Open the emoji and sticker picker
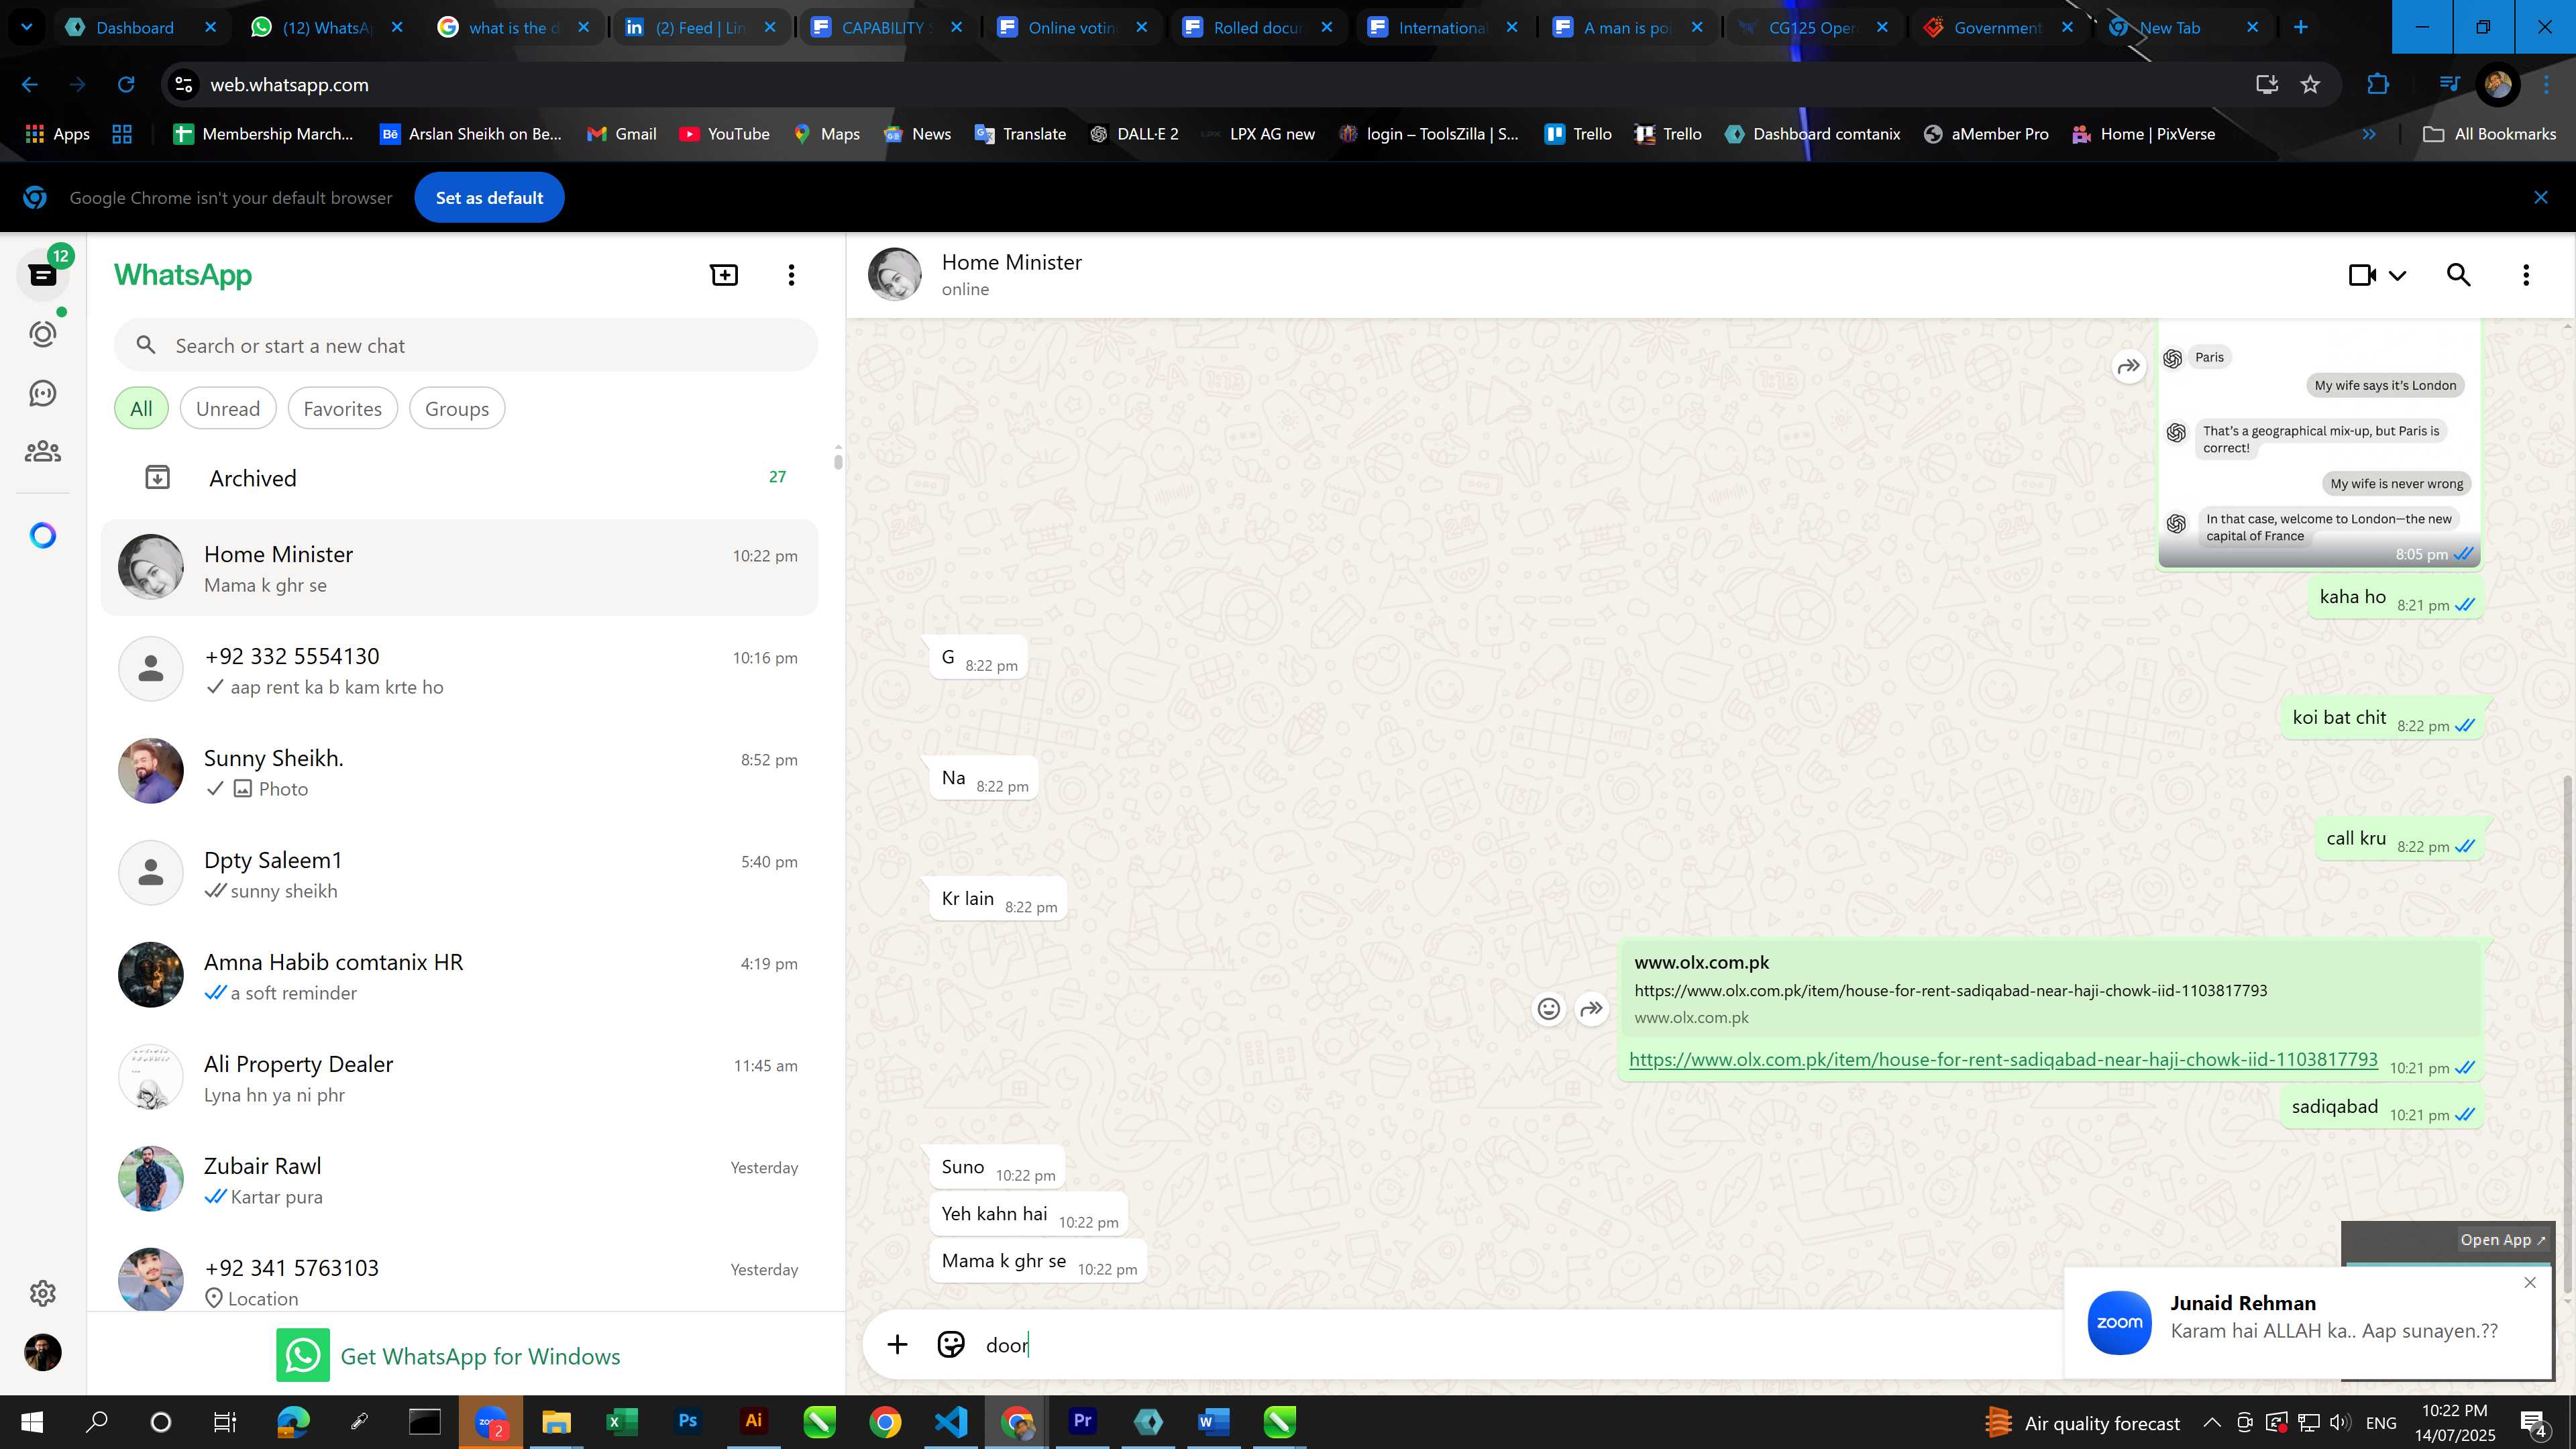Screen dimensions: 2576x1449 click(951, 1345)
